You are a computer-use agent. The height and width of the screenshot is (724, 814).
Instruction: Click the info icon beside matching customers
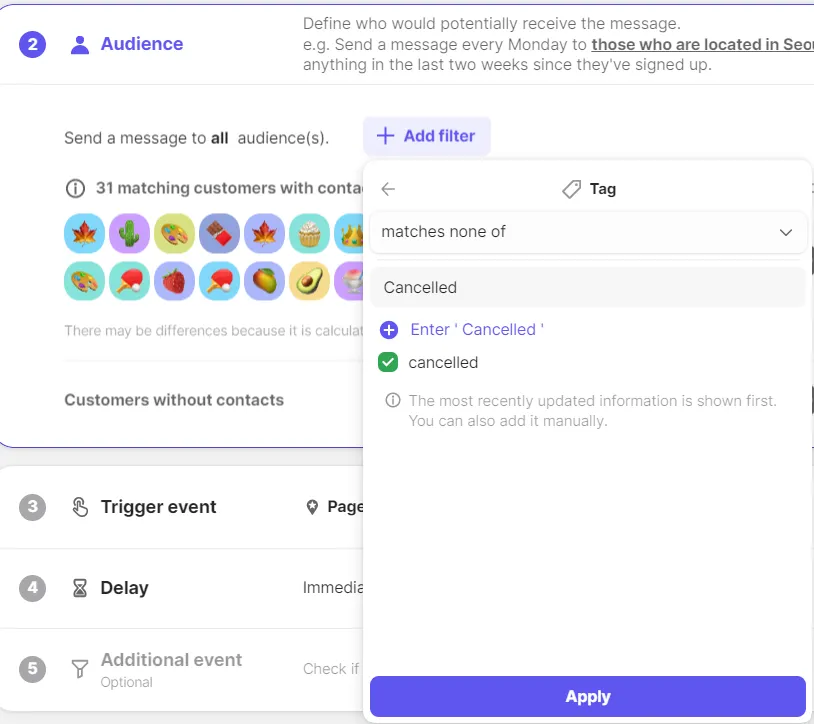[75, 188]
